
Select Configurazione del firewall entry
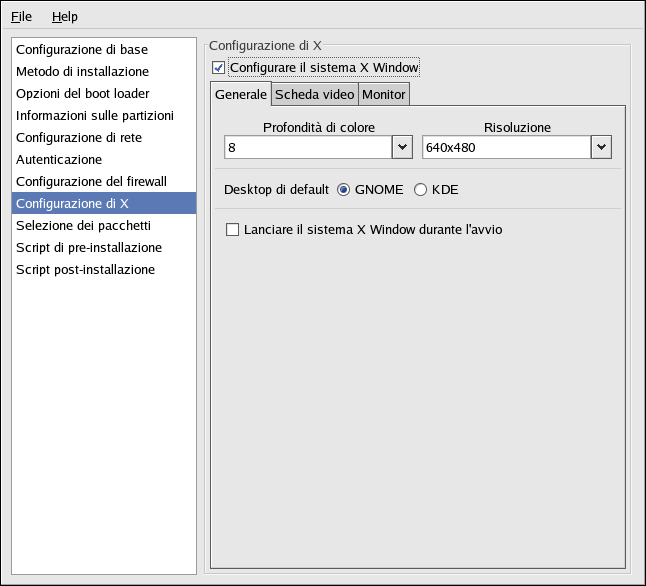tap(91, 182)
